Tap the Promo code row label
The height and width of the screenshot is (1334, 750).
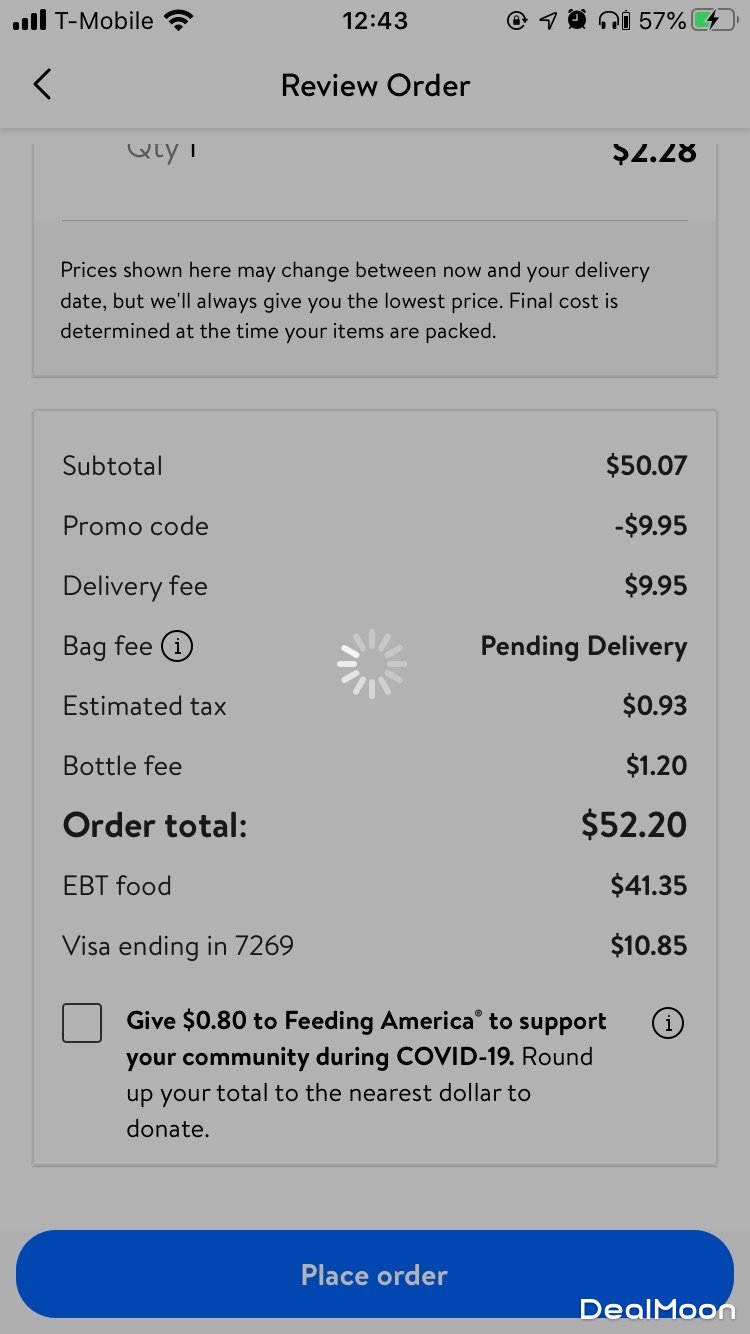136,526
